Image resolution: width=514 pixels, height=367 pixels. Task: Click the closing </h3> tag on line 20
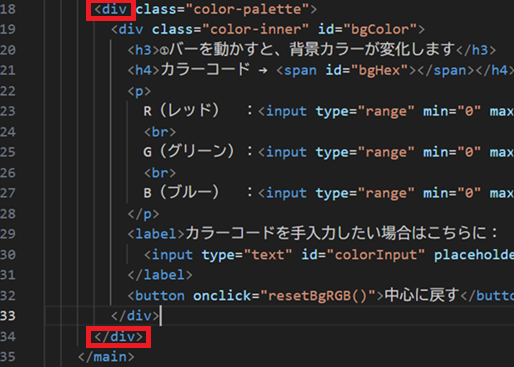[476, 50]
